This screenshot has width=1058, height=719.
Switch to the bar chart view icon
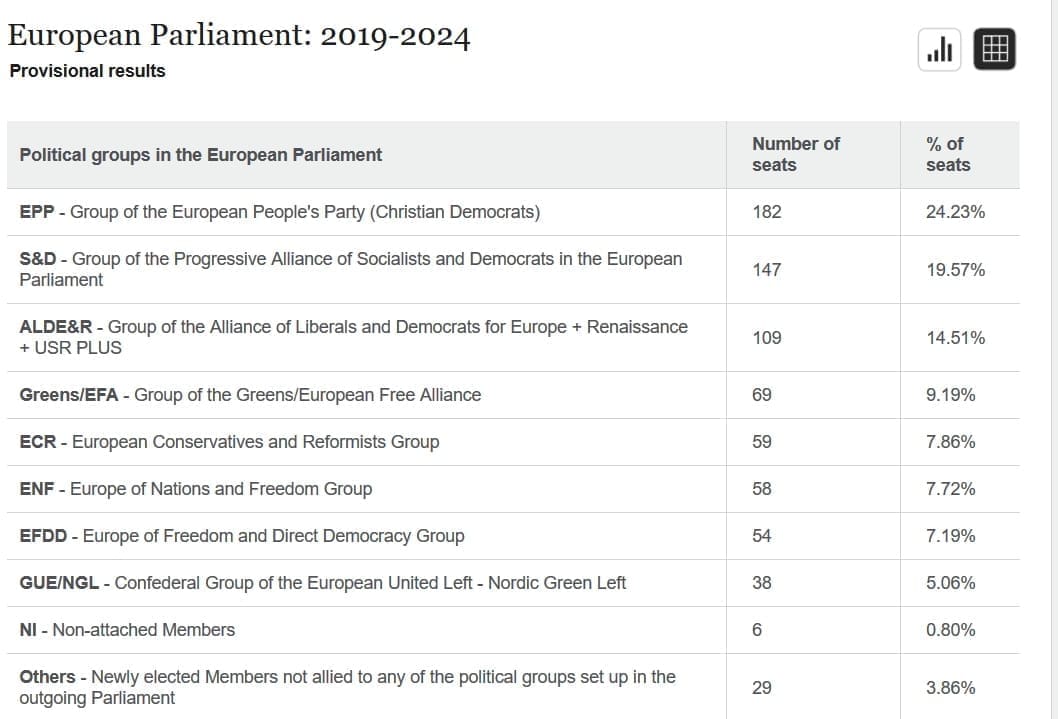pyautogui.click(x=939, y=49)
